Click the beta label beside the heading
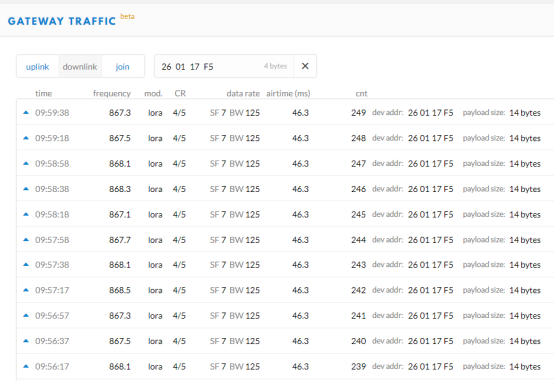 (127, 16)
